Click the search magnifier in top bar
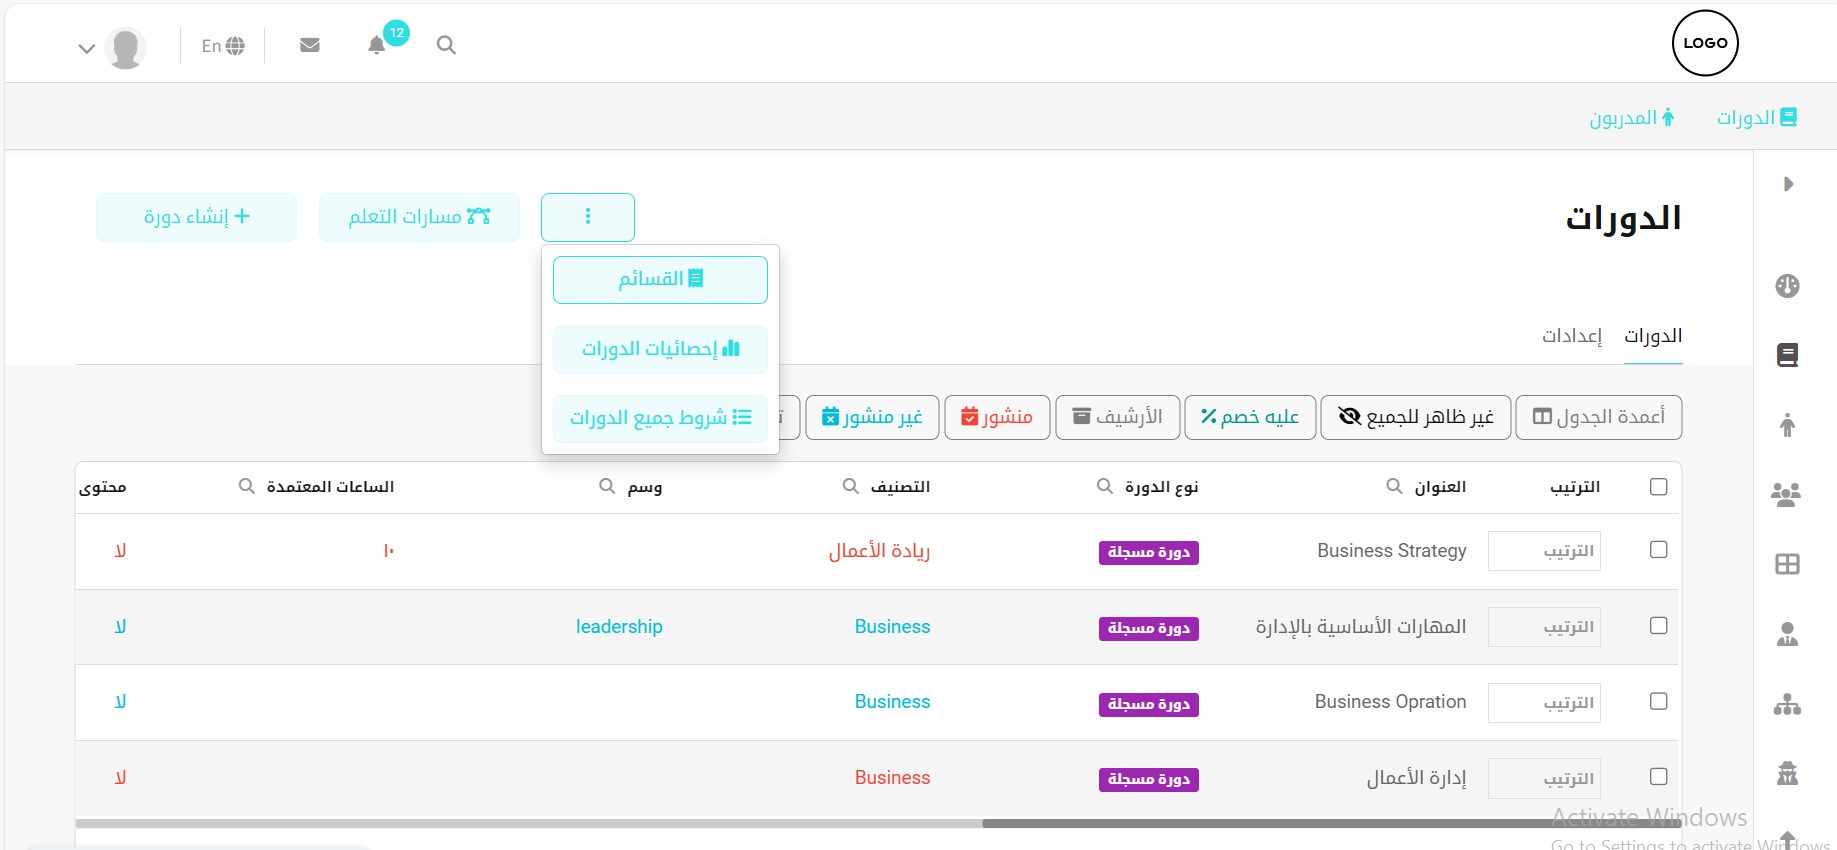This screenshot has height=850, width=1837. pyautogui.click(x=446, y=45)
